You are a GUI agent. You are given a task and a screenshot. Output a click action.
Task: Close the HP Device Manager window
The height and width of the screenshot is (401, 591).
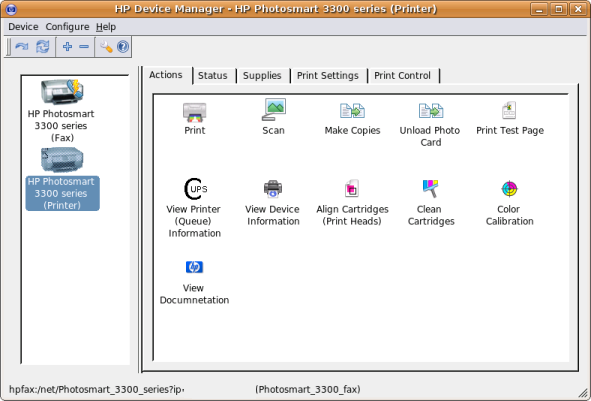click(x=578, y=9)
